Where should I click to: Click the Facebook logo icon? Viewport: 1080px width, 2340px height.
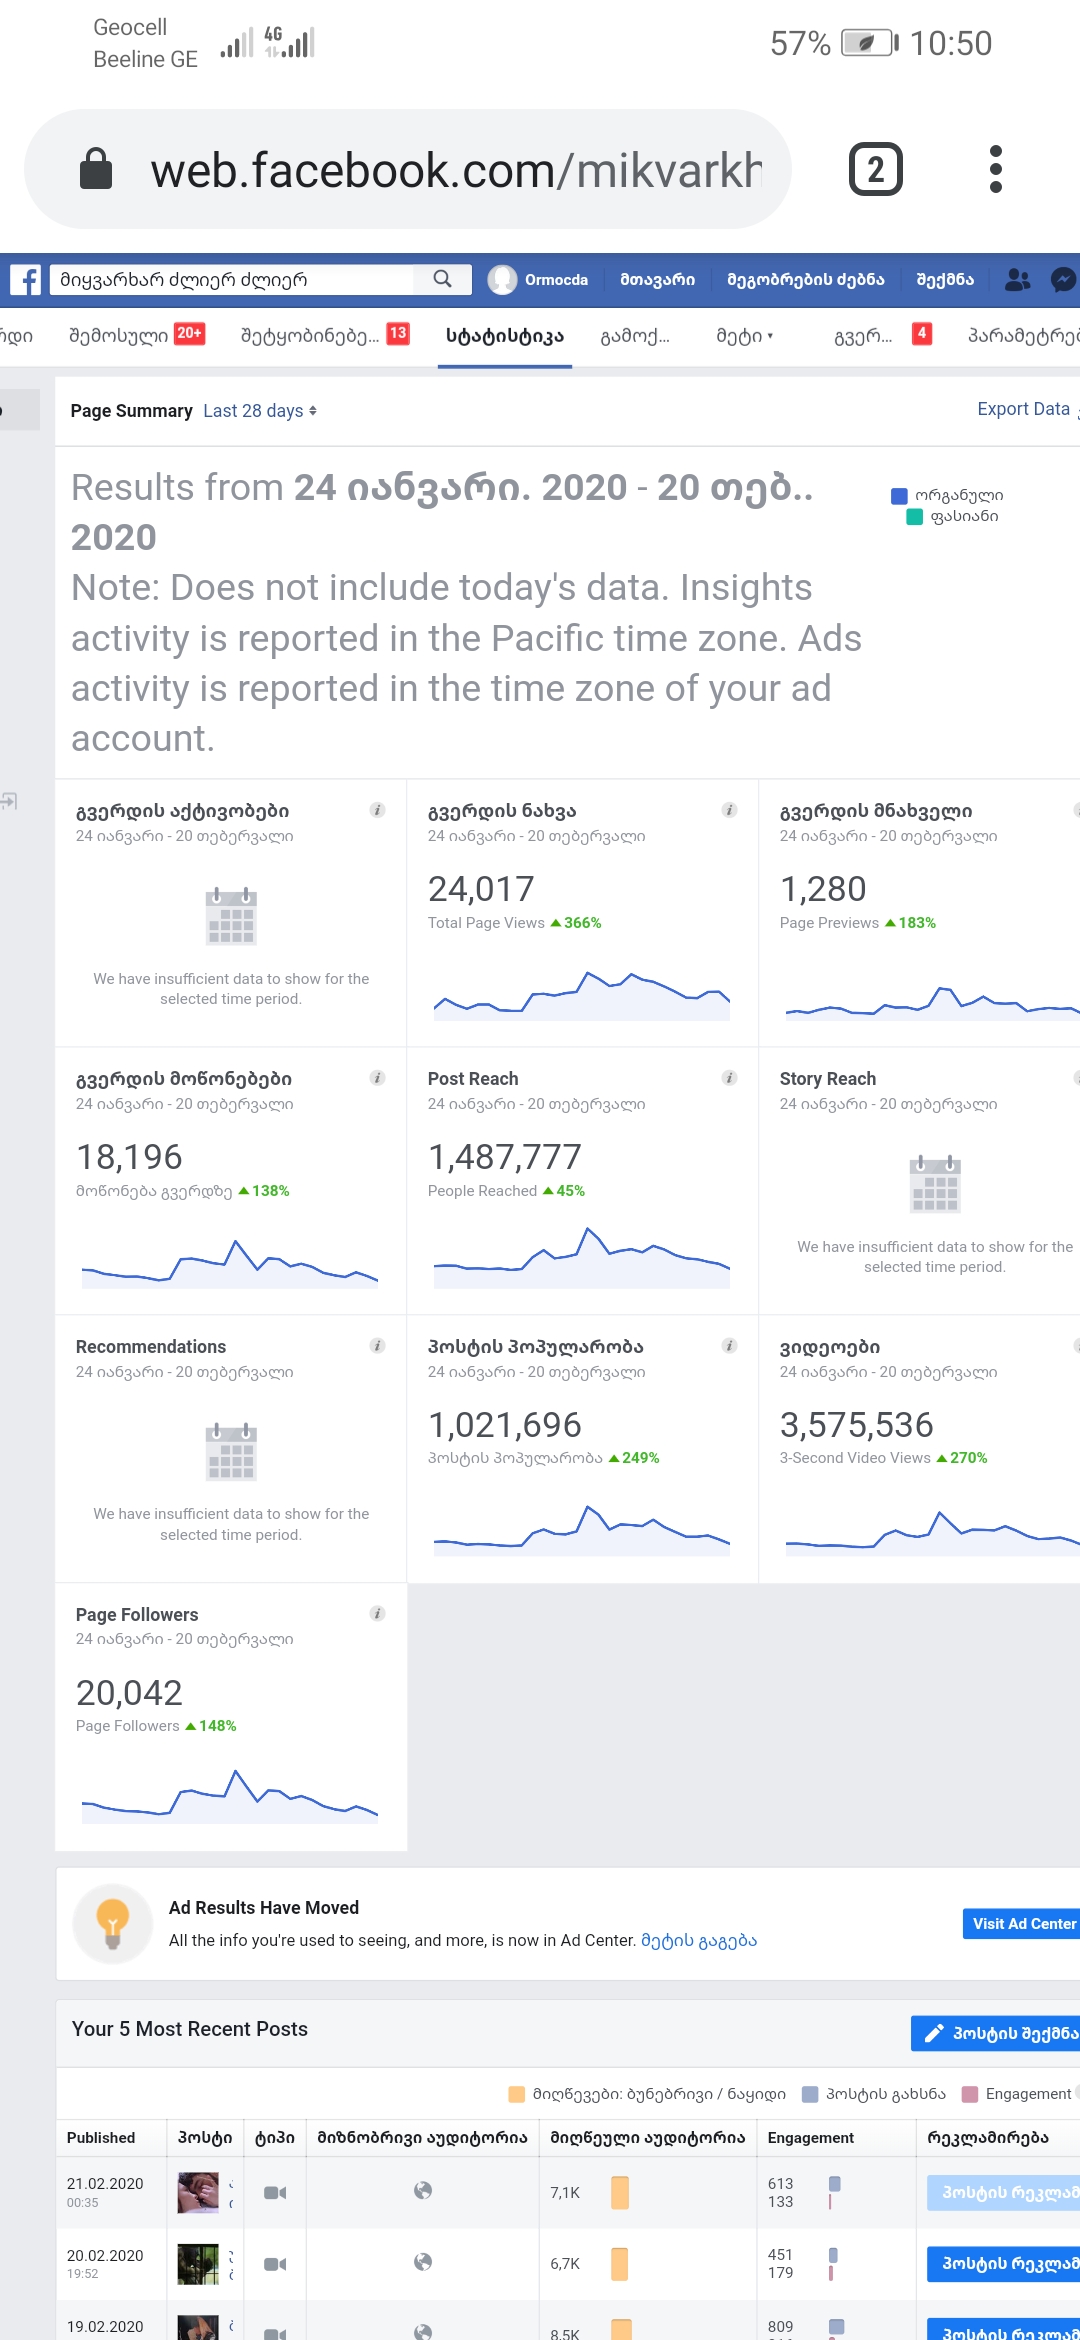(25, 280)
